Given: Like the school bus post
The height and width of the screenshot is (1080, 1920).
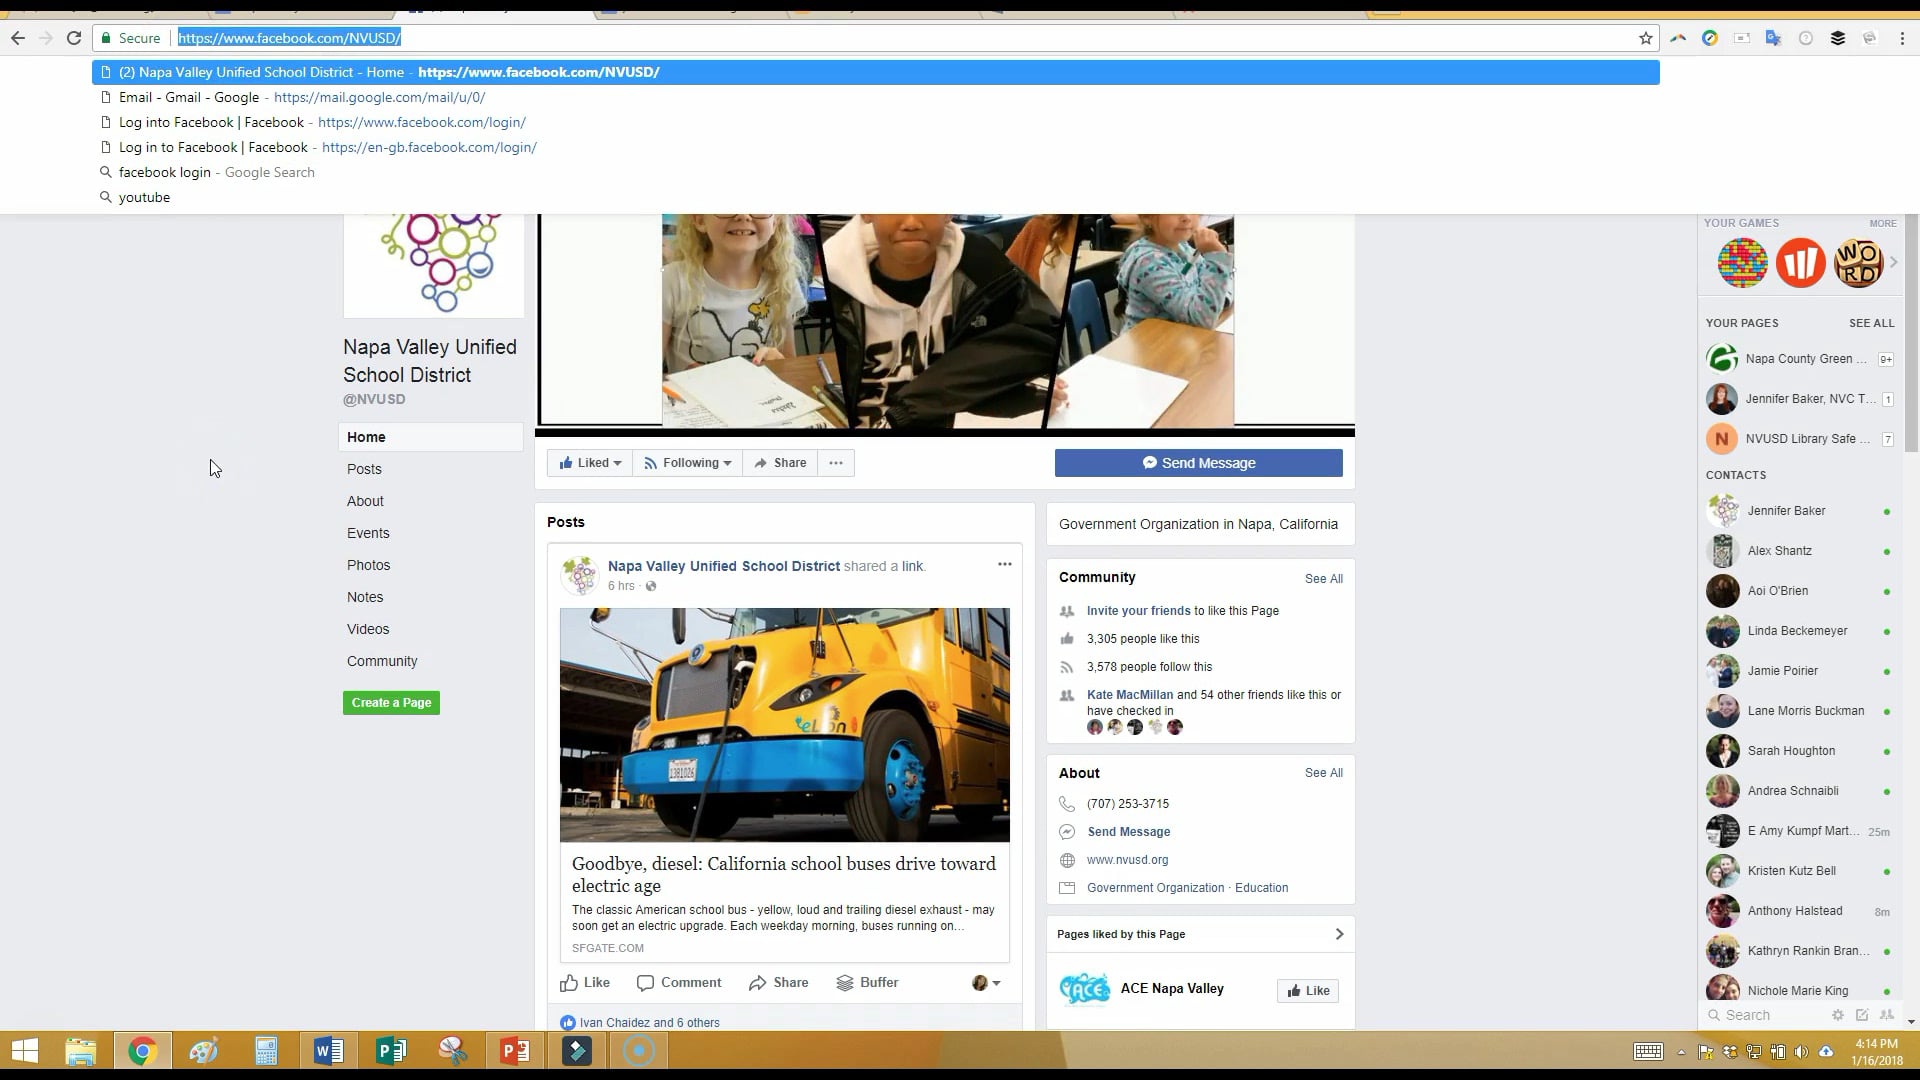Looking at the screenshot, I should 585,983.
